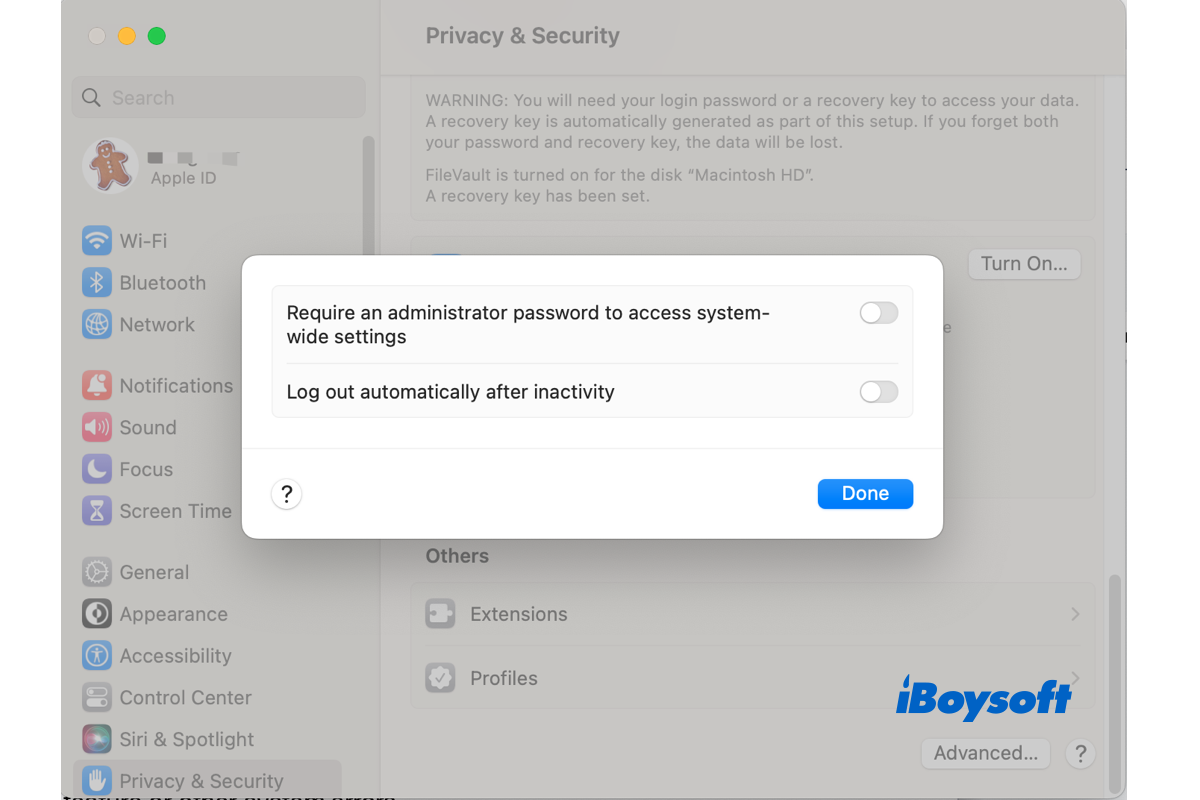Click the Bluetooth sidebar icon

pos(97,283)
